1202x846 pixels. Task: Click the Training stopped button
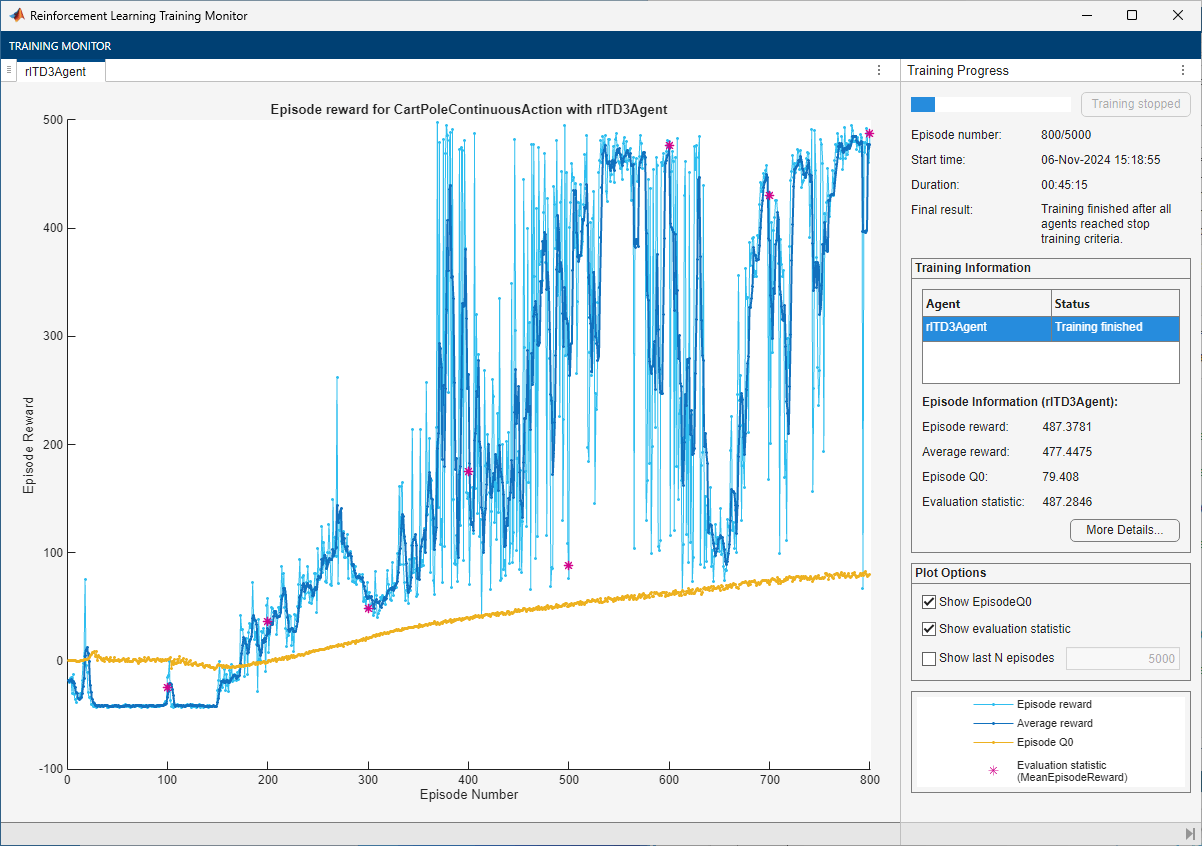(1135, 104)
